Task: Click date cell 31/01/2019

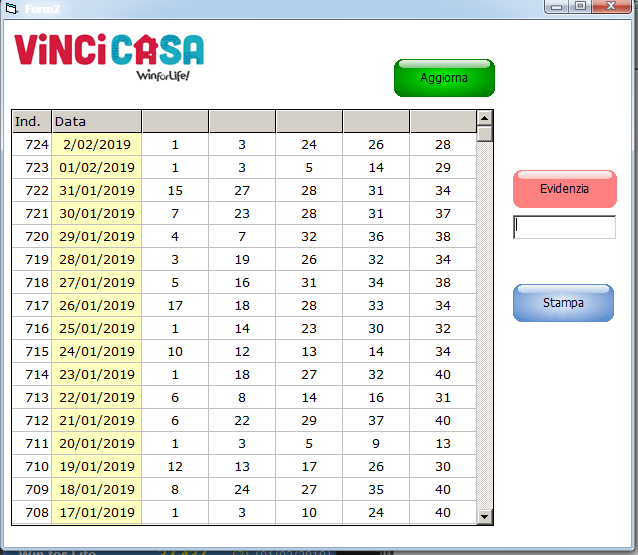Action: [x=96, y=191]
